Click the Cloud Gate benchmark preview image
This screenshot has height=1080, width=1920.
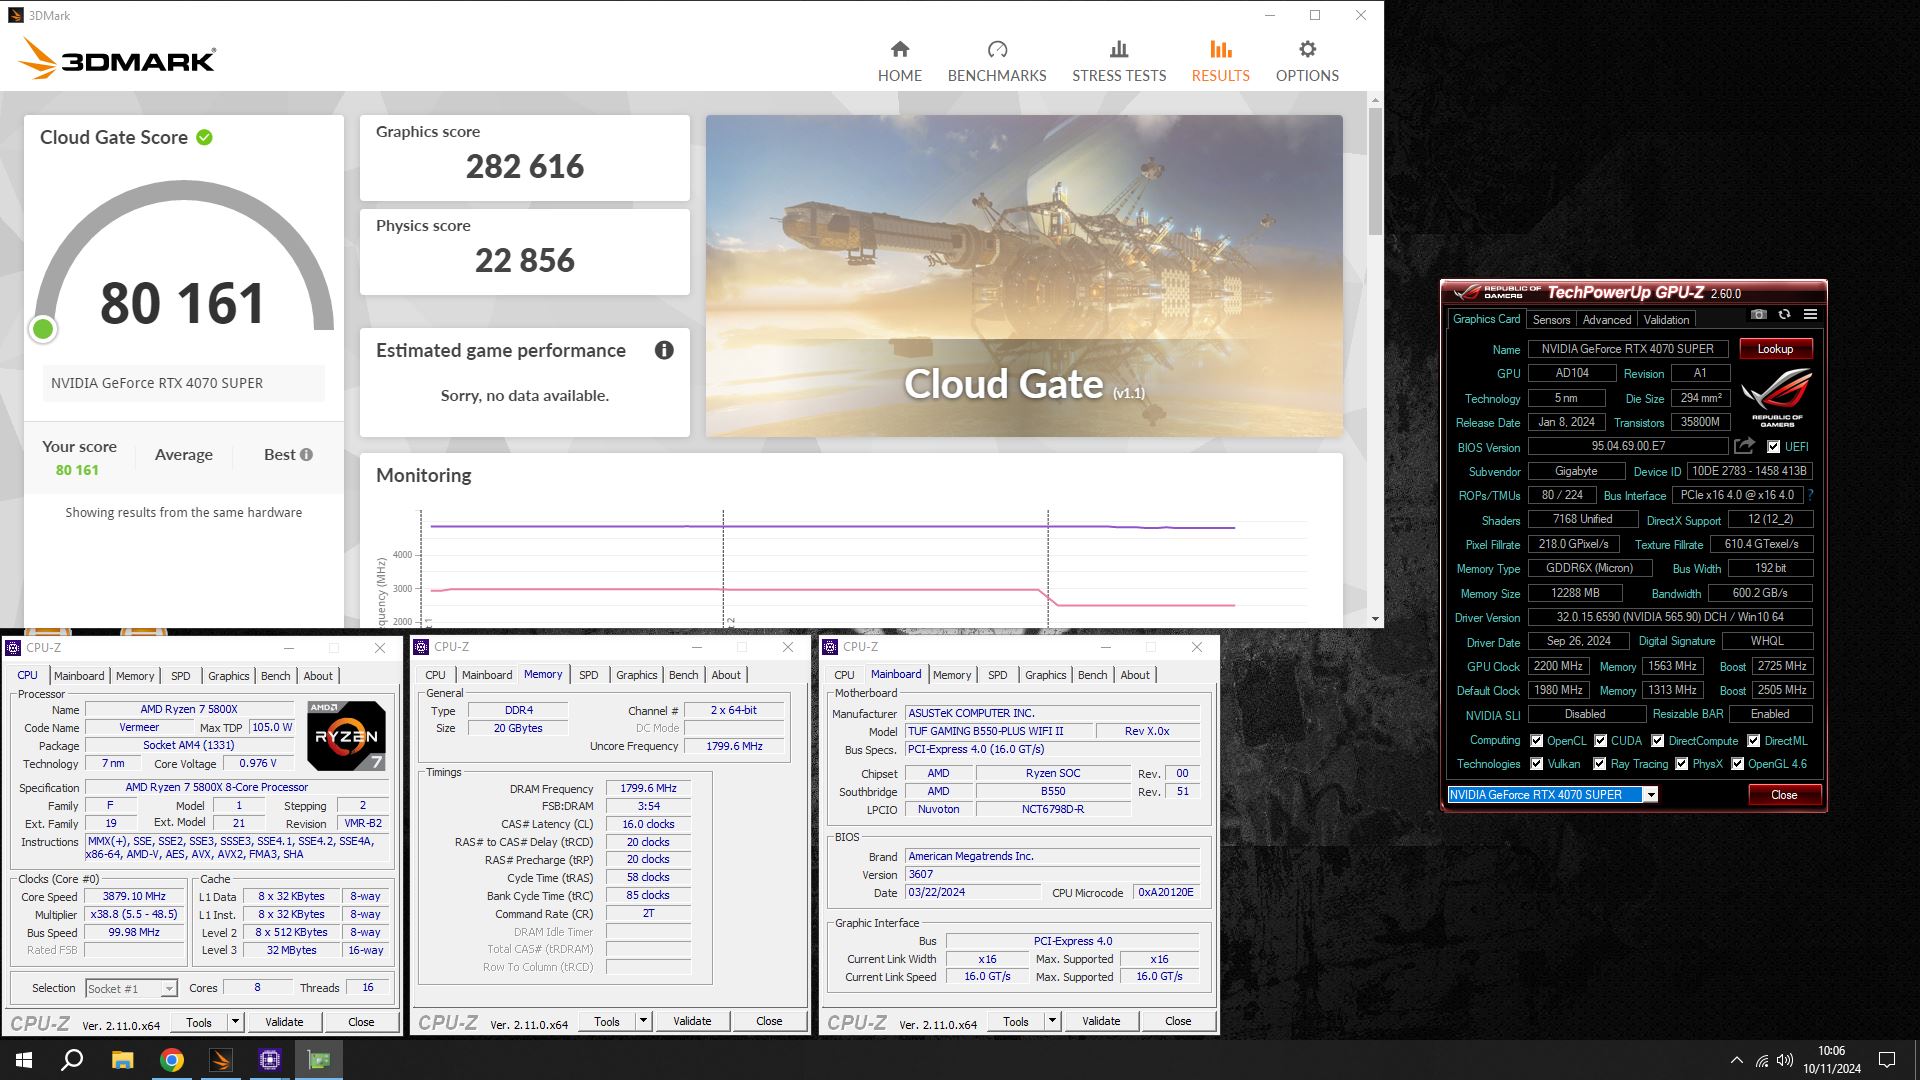pyautogui.click(x=1024, y=276)
